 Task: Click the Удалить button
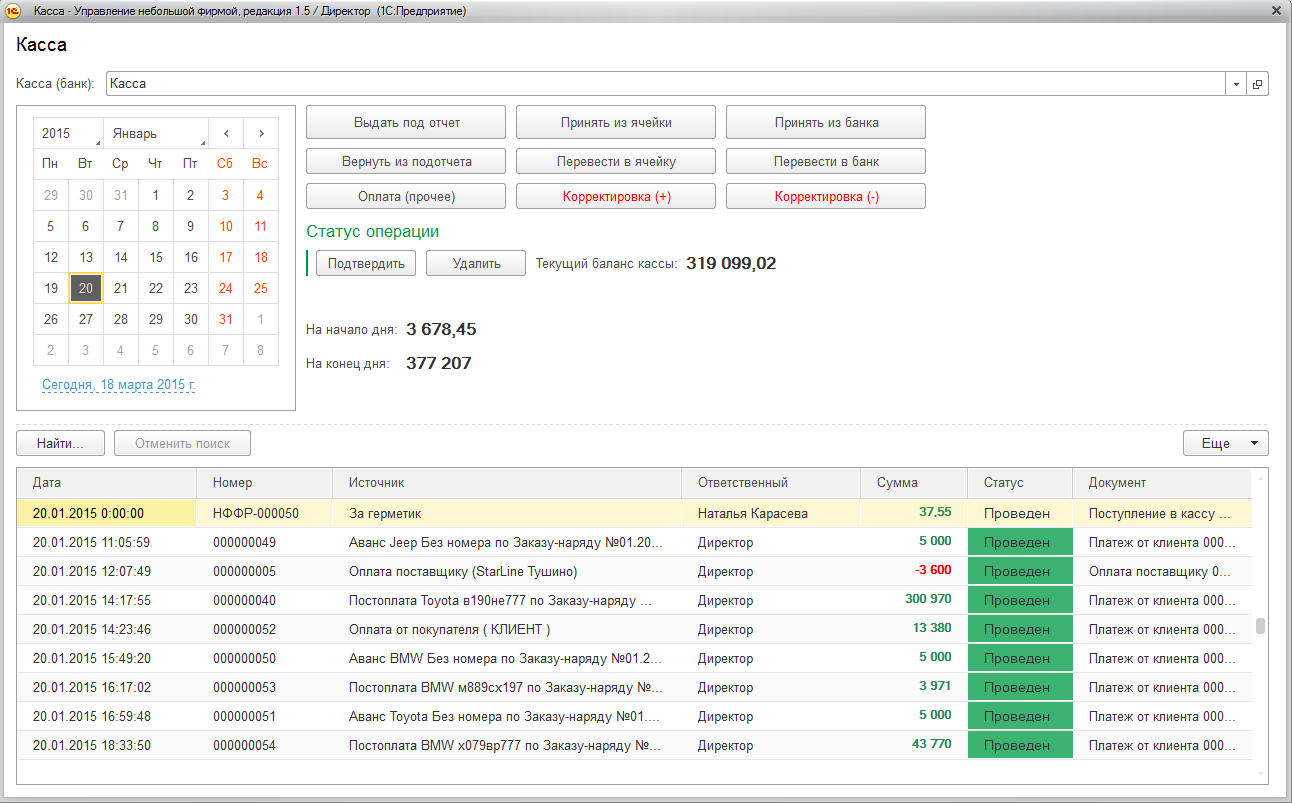pyautogui.click(x=476, y=263)
